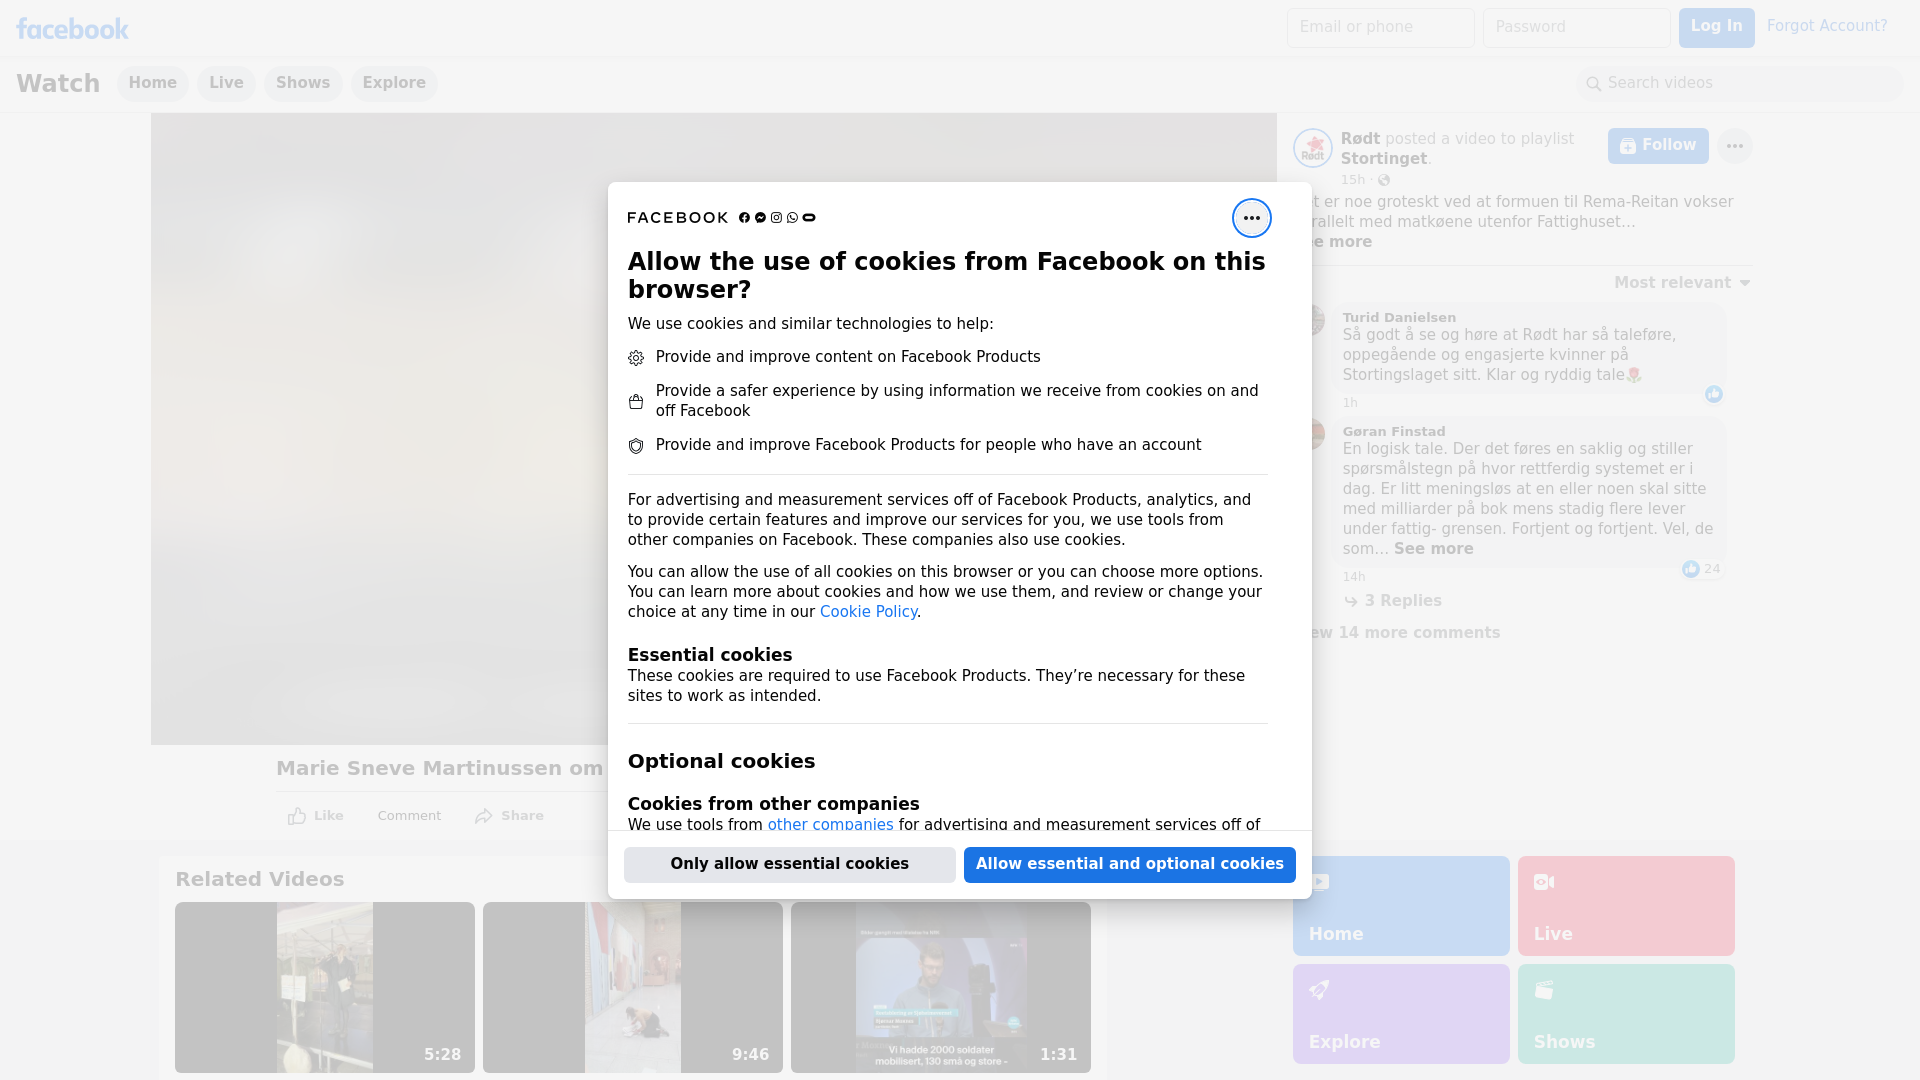This screenshot has width=1920, height=1080.
Task: Select the Explore tab in Watch nav
Action: (394, 83)
